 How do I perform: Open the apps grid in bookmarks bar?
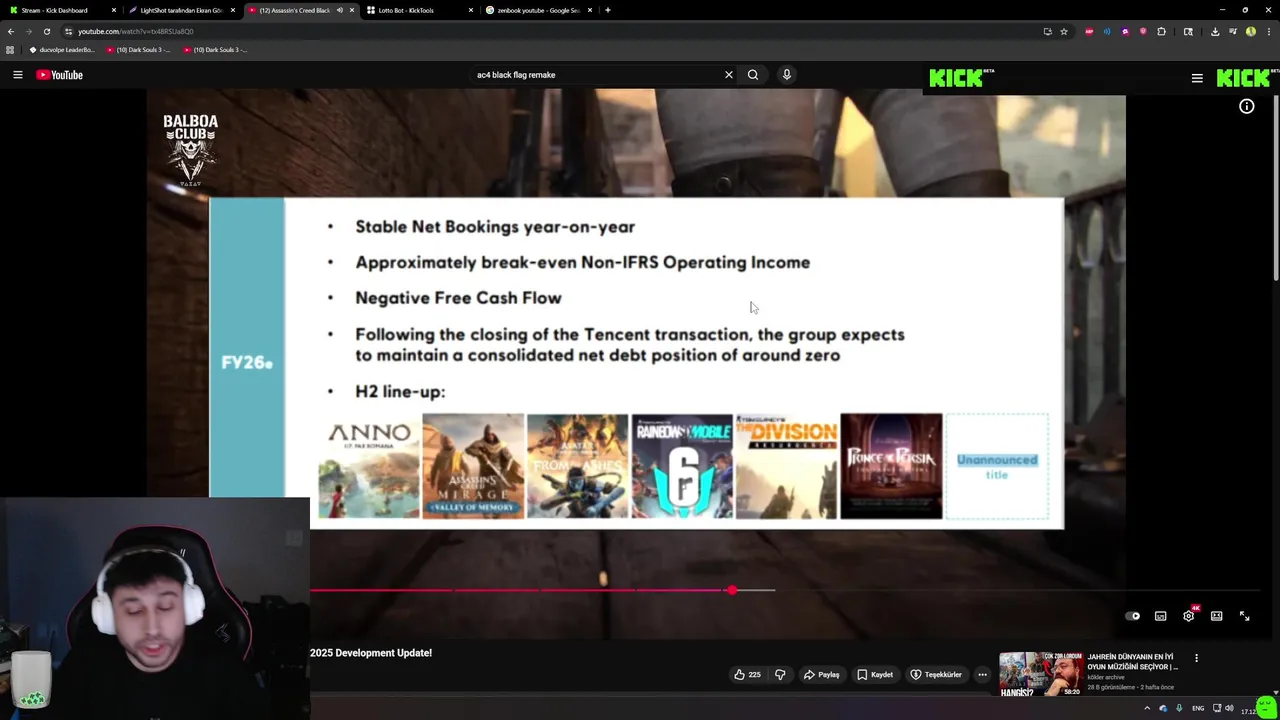point(11,50)
